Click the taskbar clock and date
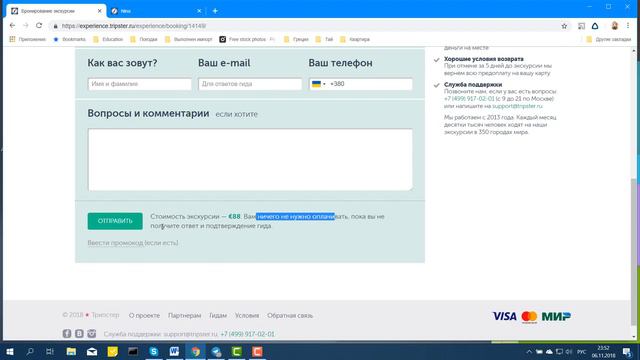This screenshot has width=640, height=360. (603, 351)
